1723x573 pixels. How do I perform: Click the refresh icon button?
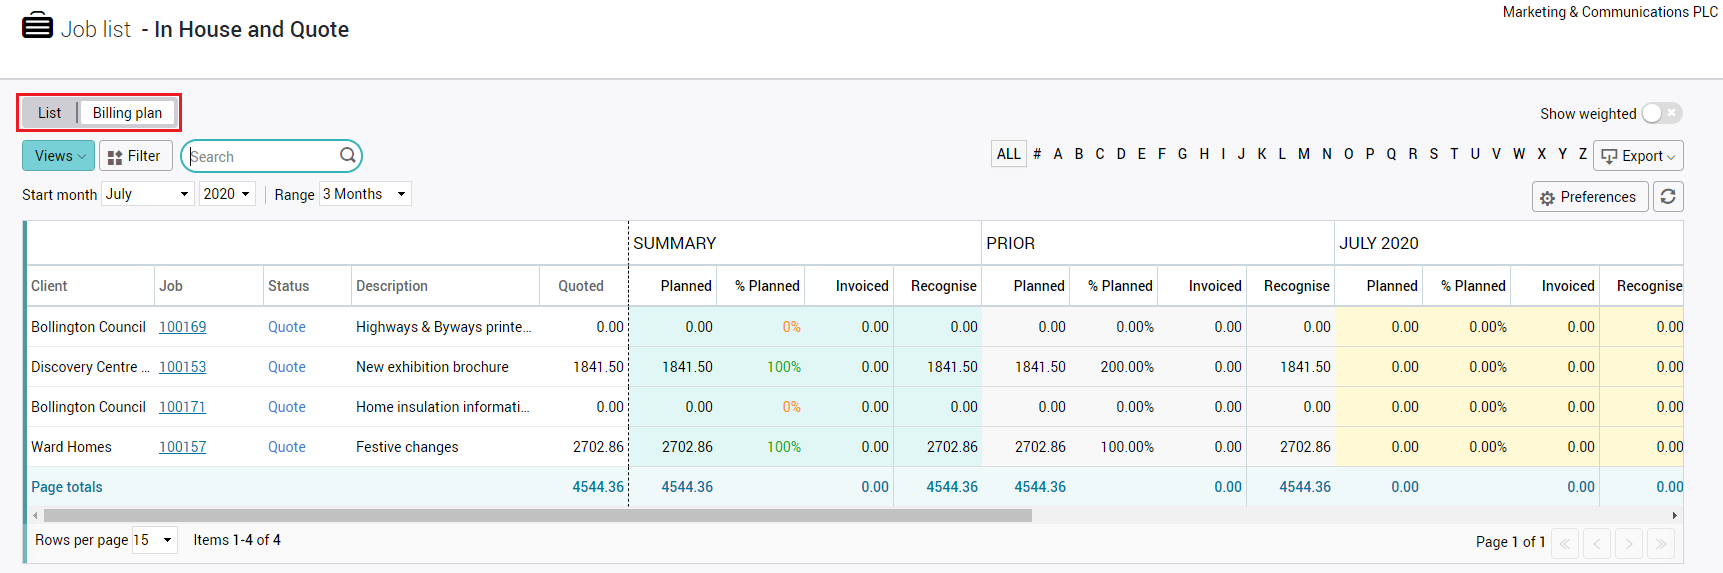tap(1667, 197)
